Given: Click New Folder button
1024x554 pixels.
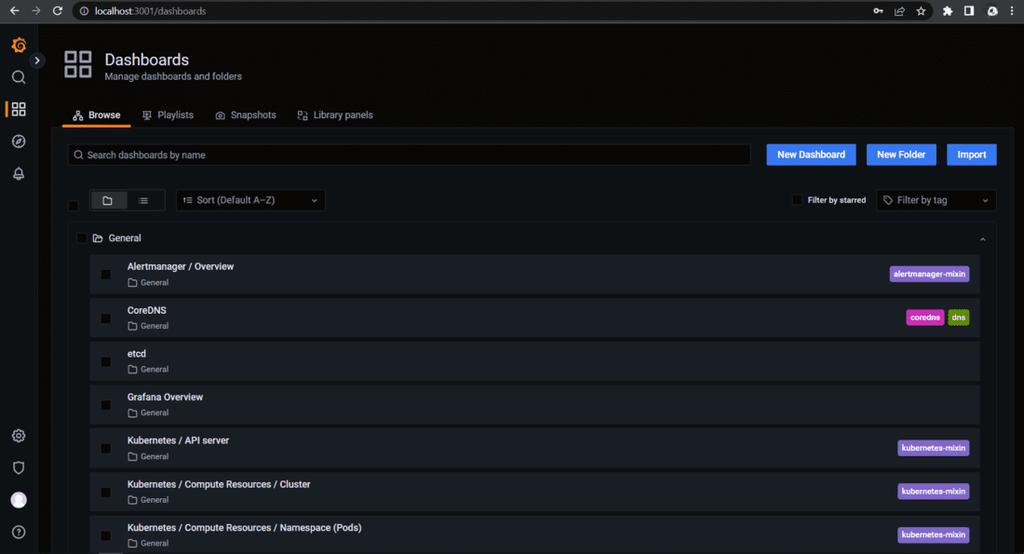Looking at the screenshot, I should [901, 155].
